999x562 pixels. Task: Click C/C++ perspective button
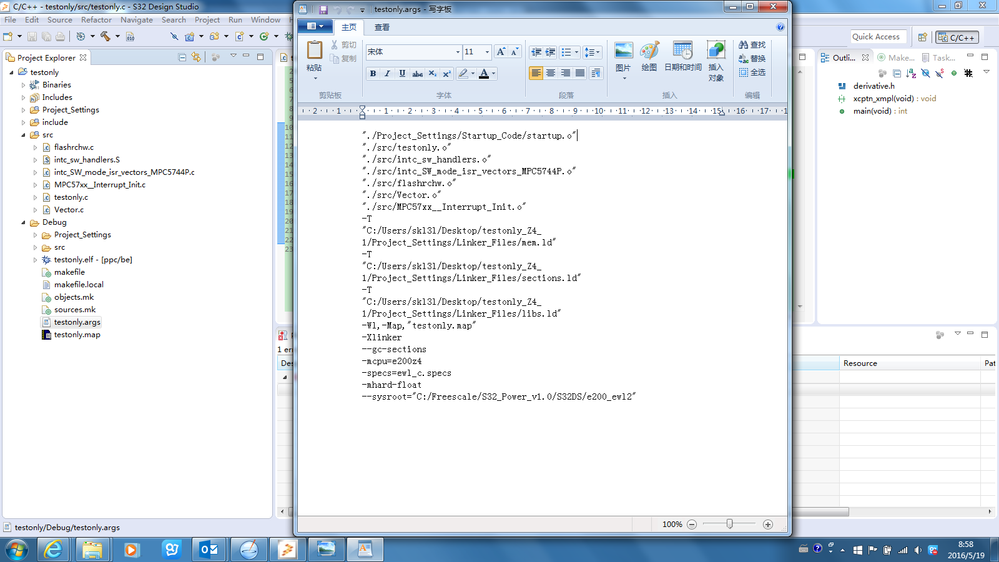[x=957, y=37]
